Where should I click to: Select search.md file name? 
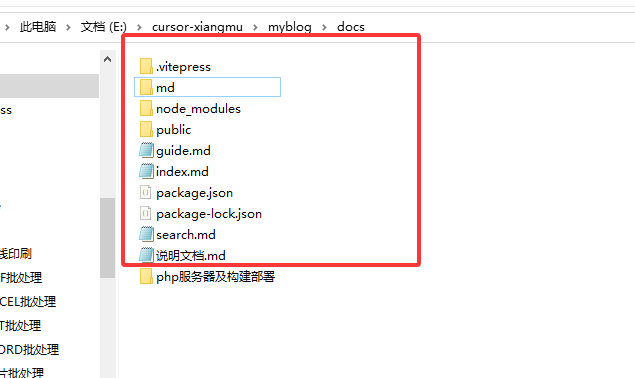click(186, 235)
